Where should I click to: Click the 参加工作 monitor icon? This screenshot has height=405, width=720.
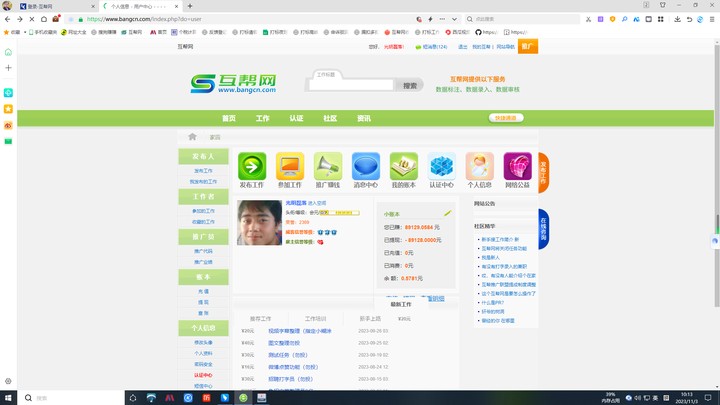point(290,166)
